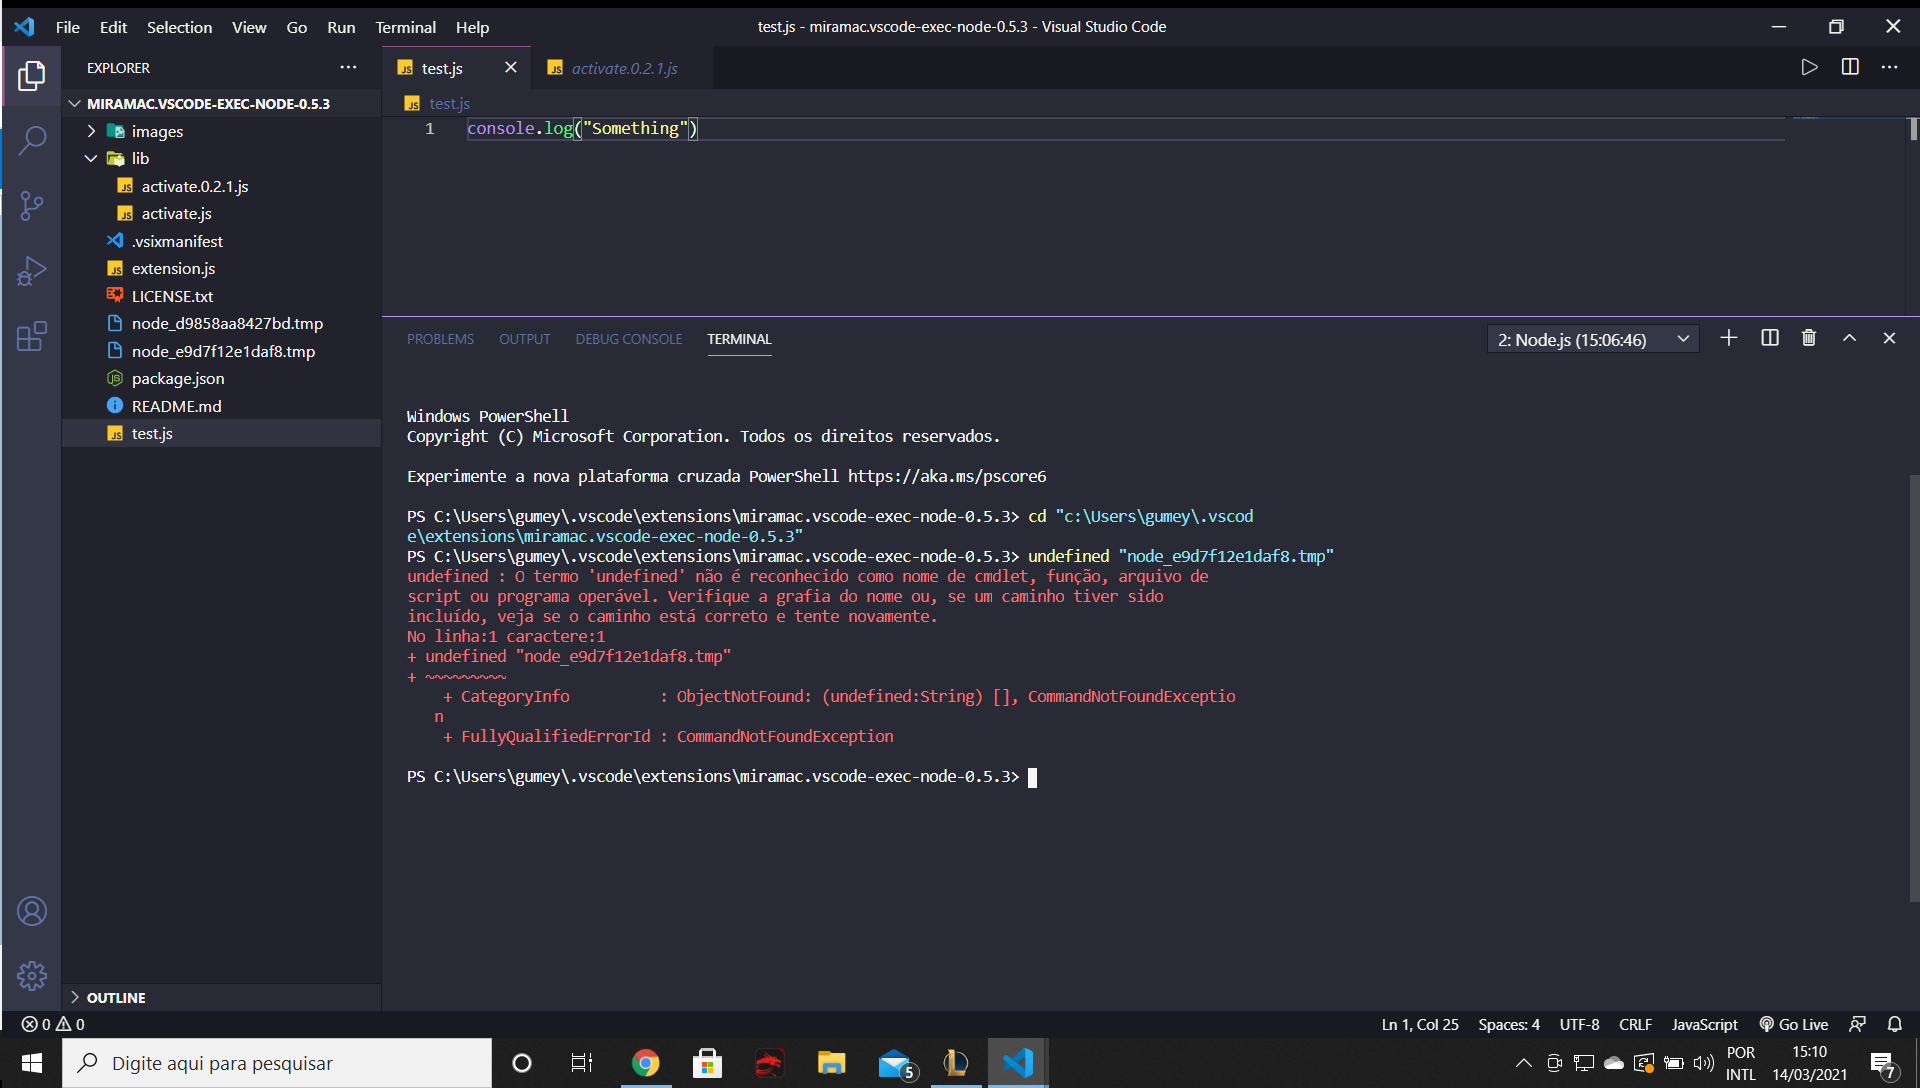Switch to the DEBUG CONSOLE tab
The image size is (1920, 1088).
click(629, 339)
